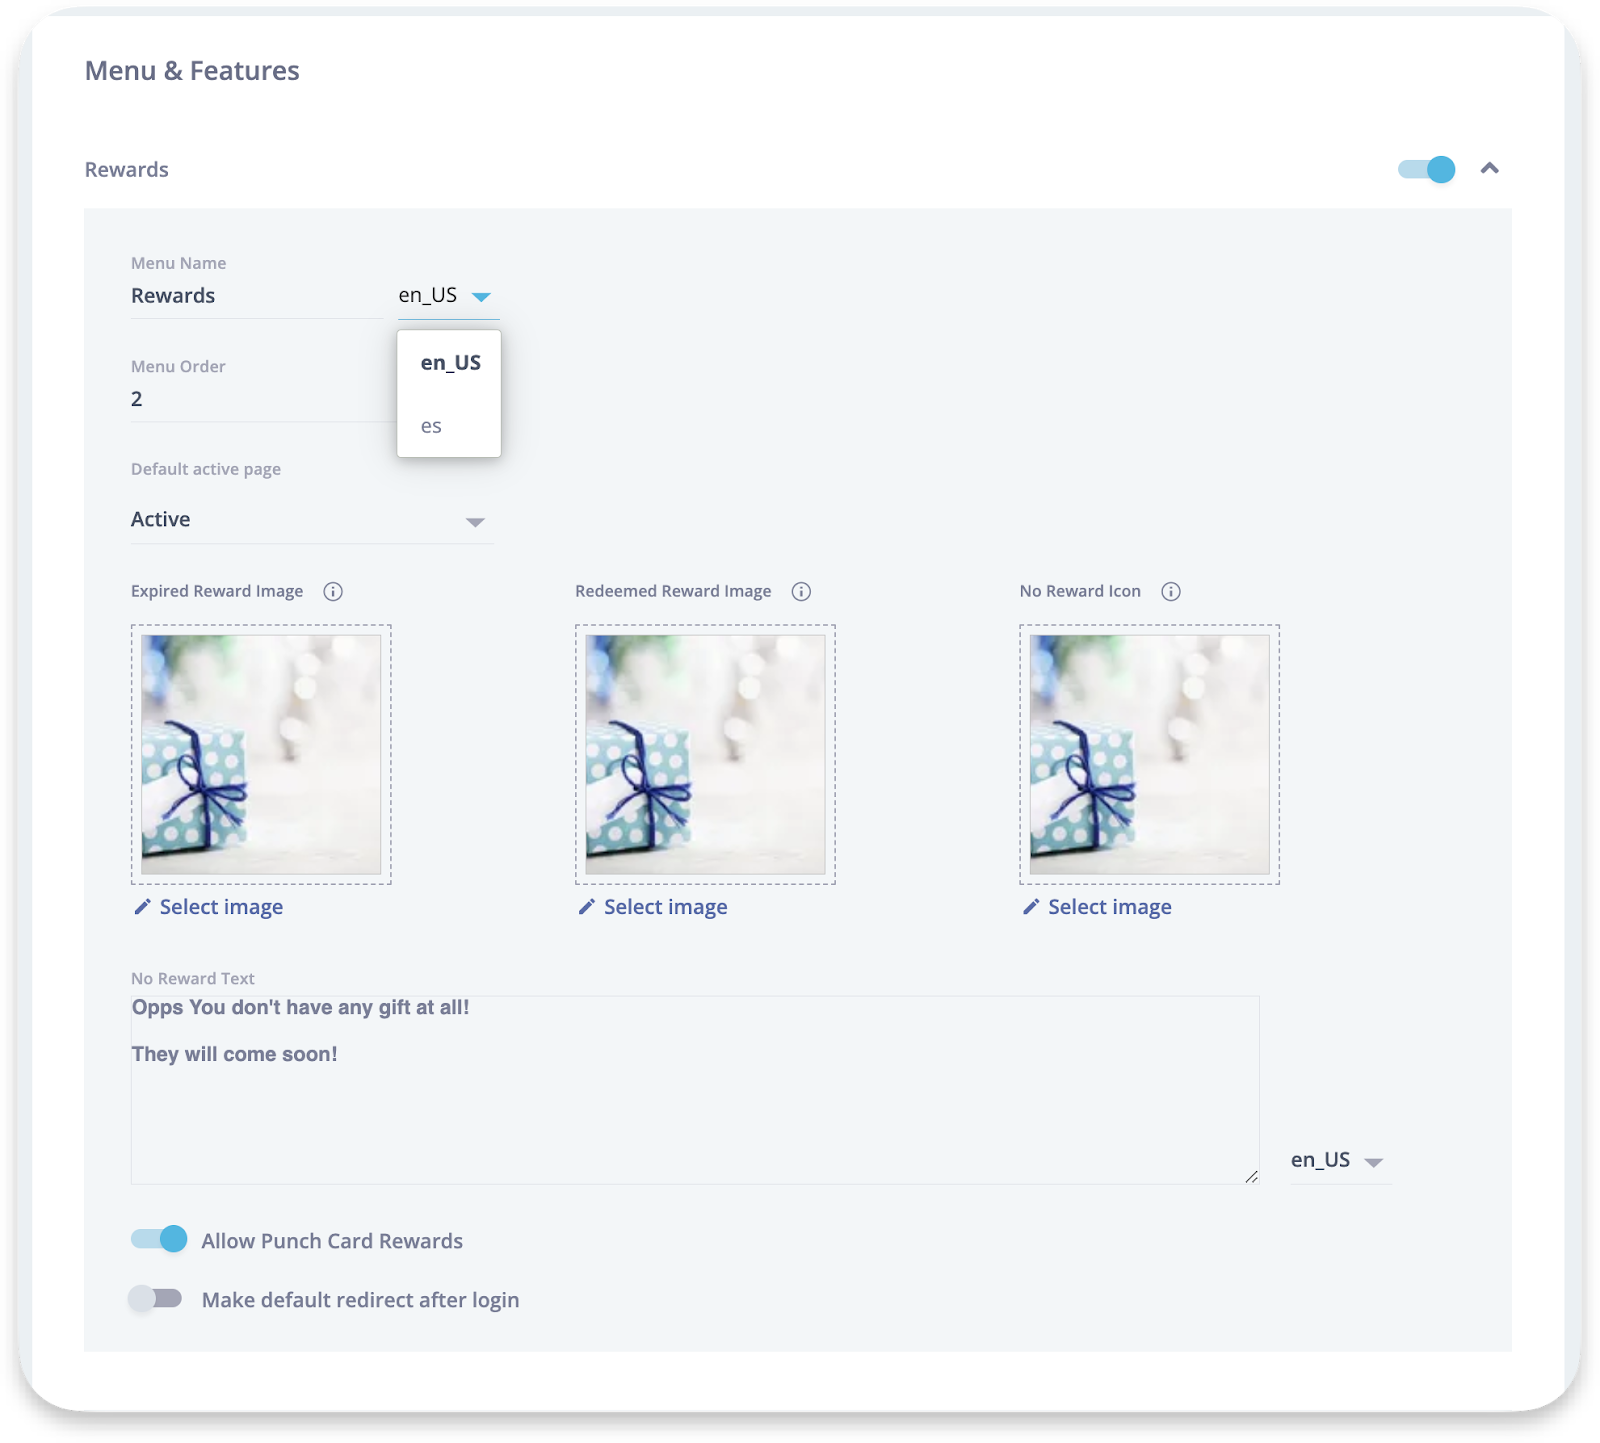Click Select image for Expired Reward Image
Screen dimensions: 1600x1443
coord(221,907)
